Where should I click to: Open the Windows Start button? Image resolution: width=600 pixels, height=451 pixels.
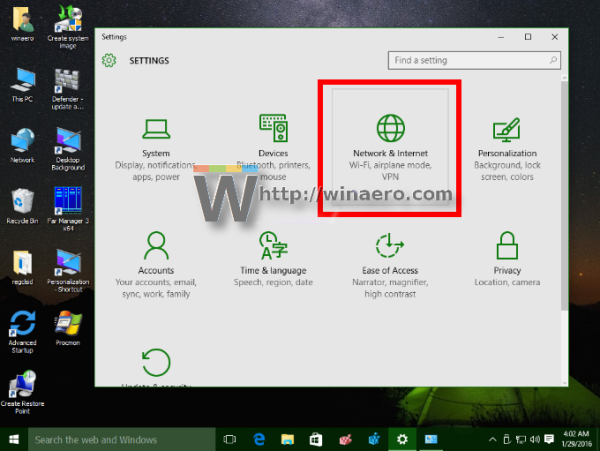(14, 440)
